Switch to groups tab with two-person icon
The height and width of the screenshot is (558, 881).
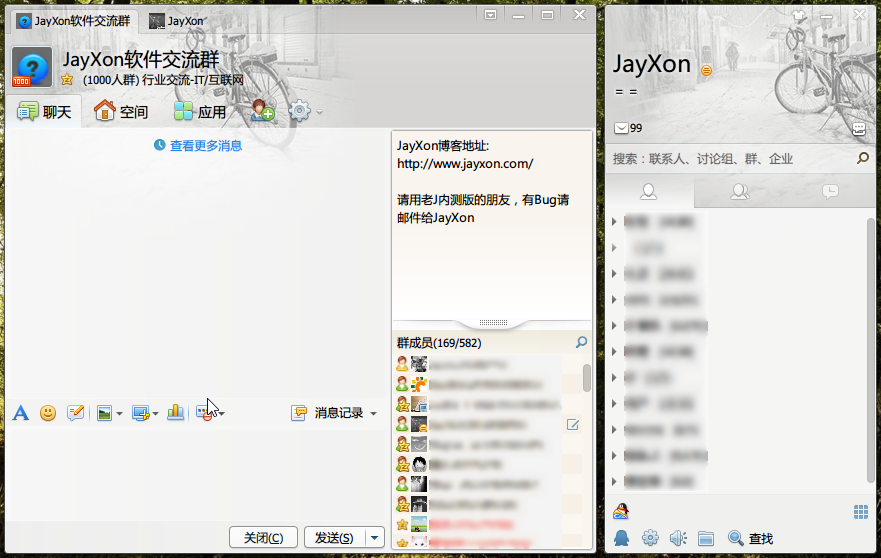tap(739, 192)
